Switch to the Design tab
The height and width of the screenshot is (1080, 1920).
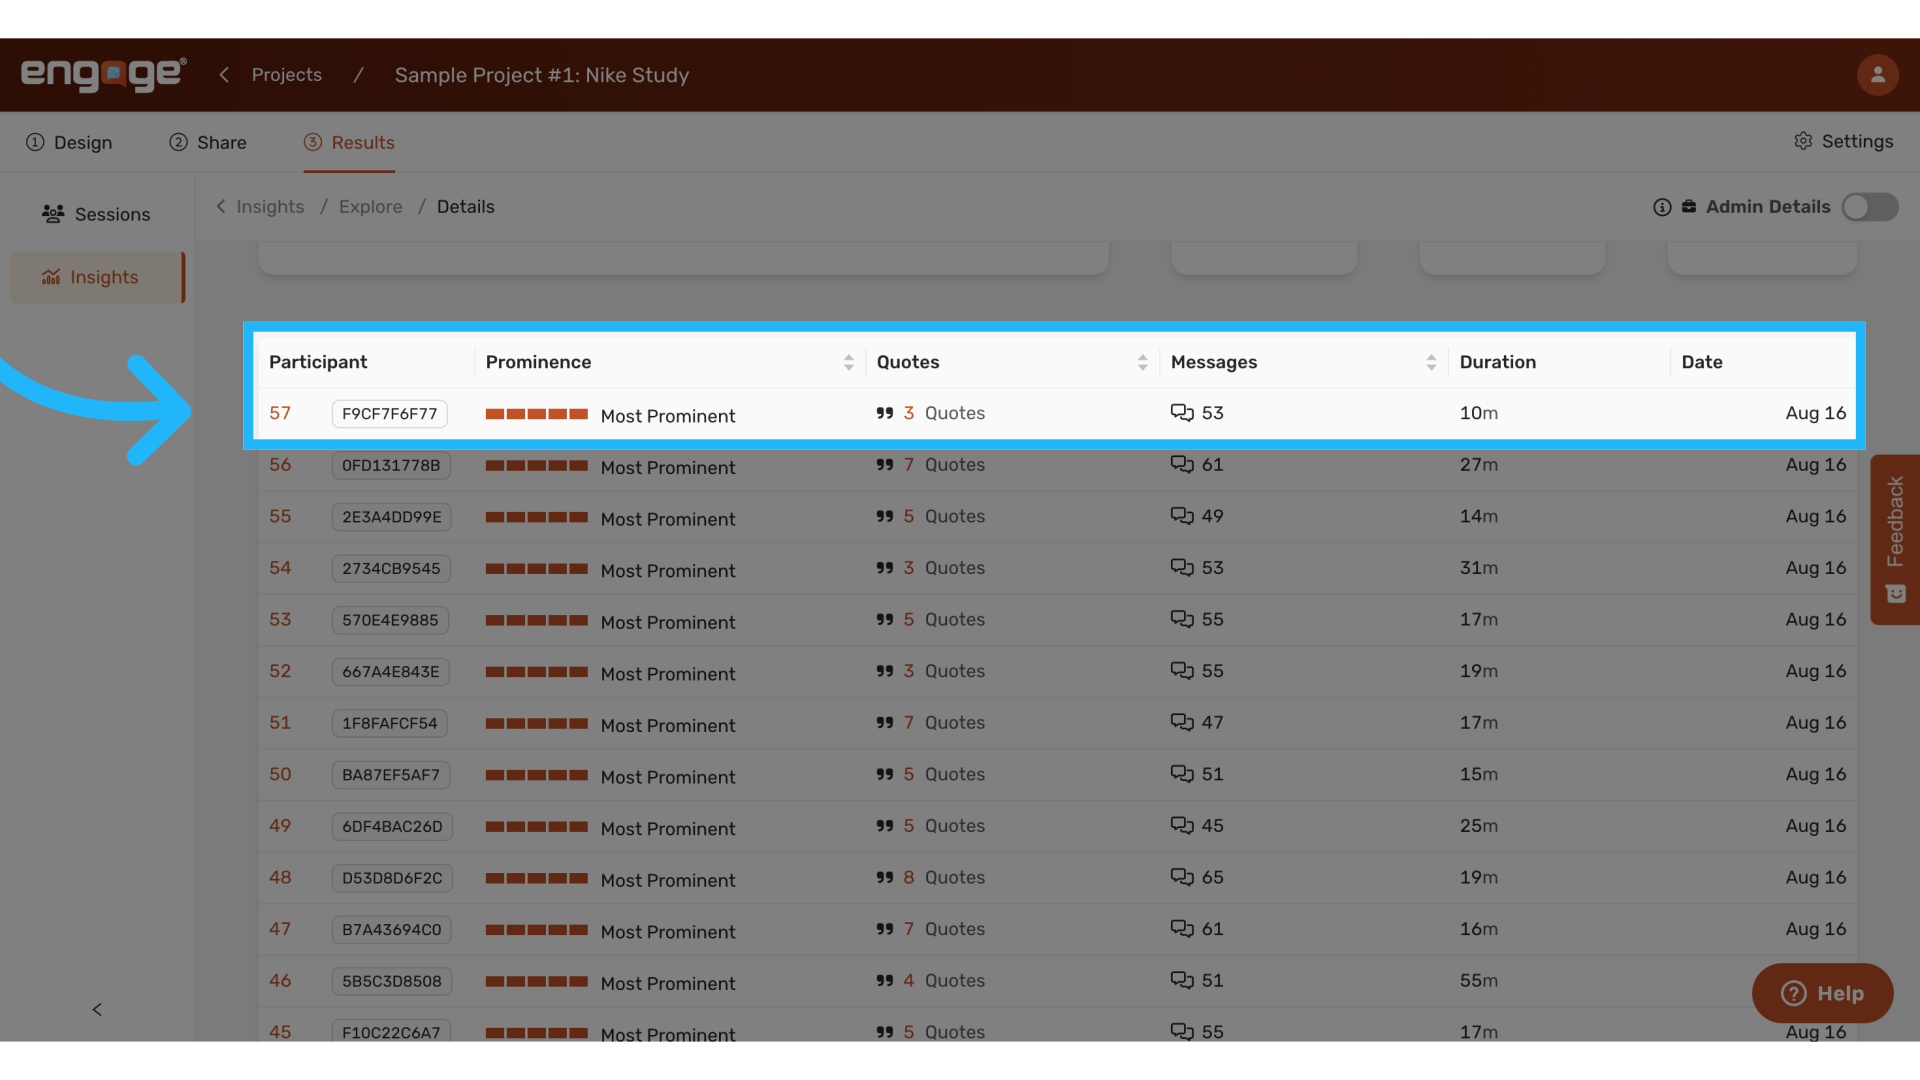(x=69, y=142)
